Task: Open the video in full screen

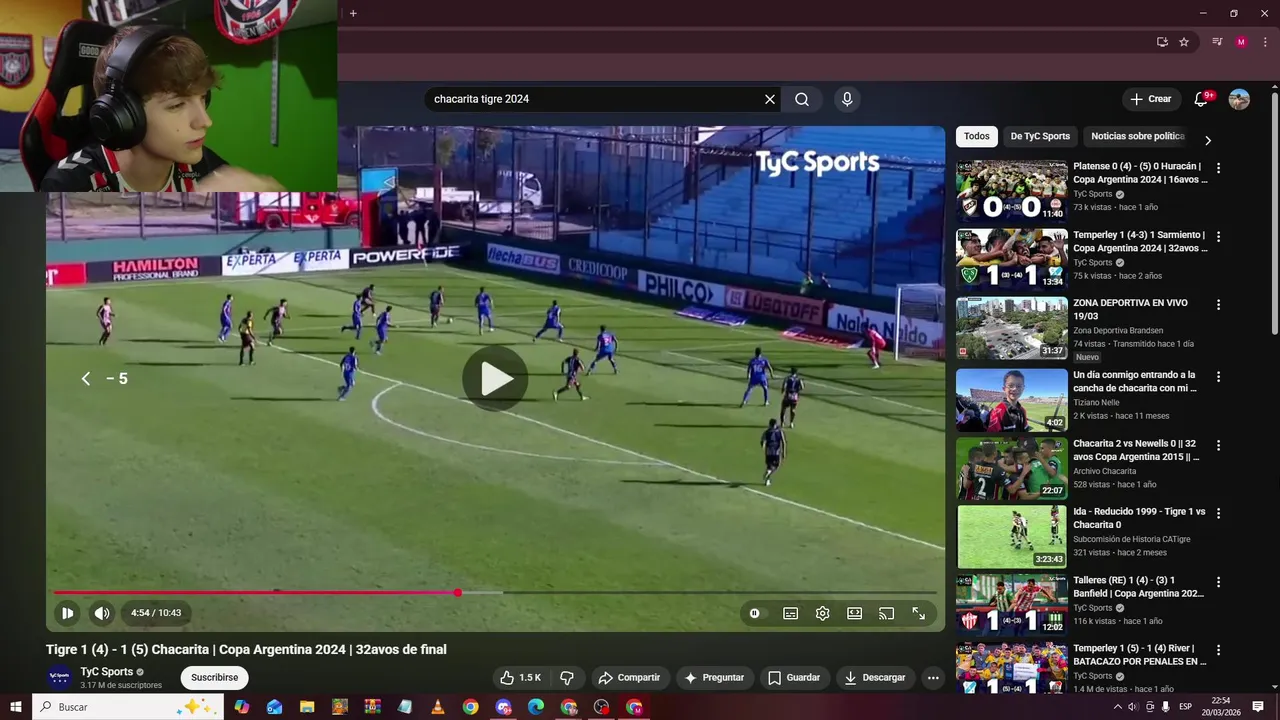Action: (918, 613)
